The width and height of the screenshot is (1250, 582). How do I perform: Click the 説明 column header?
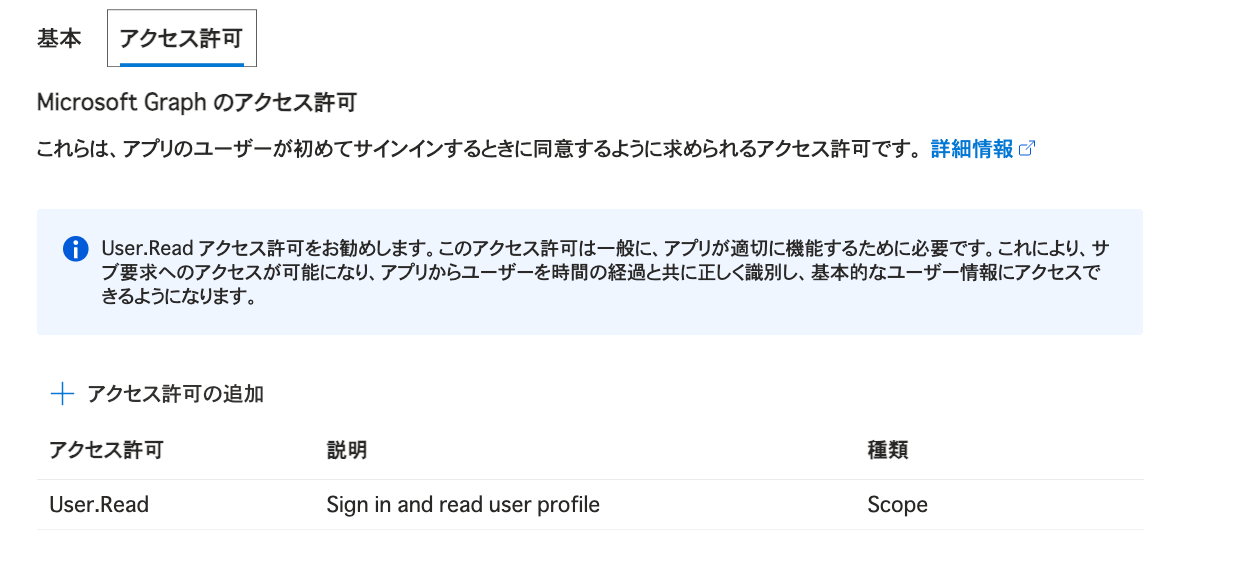tap(346, 450)
